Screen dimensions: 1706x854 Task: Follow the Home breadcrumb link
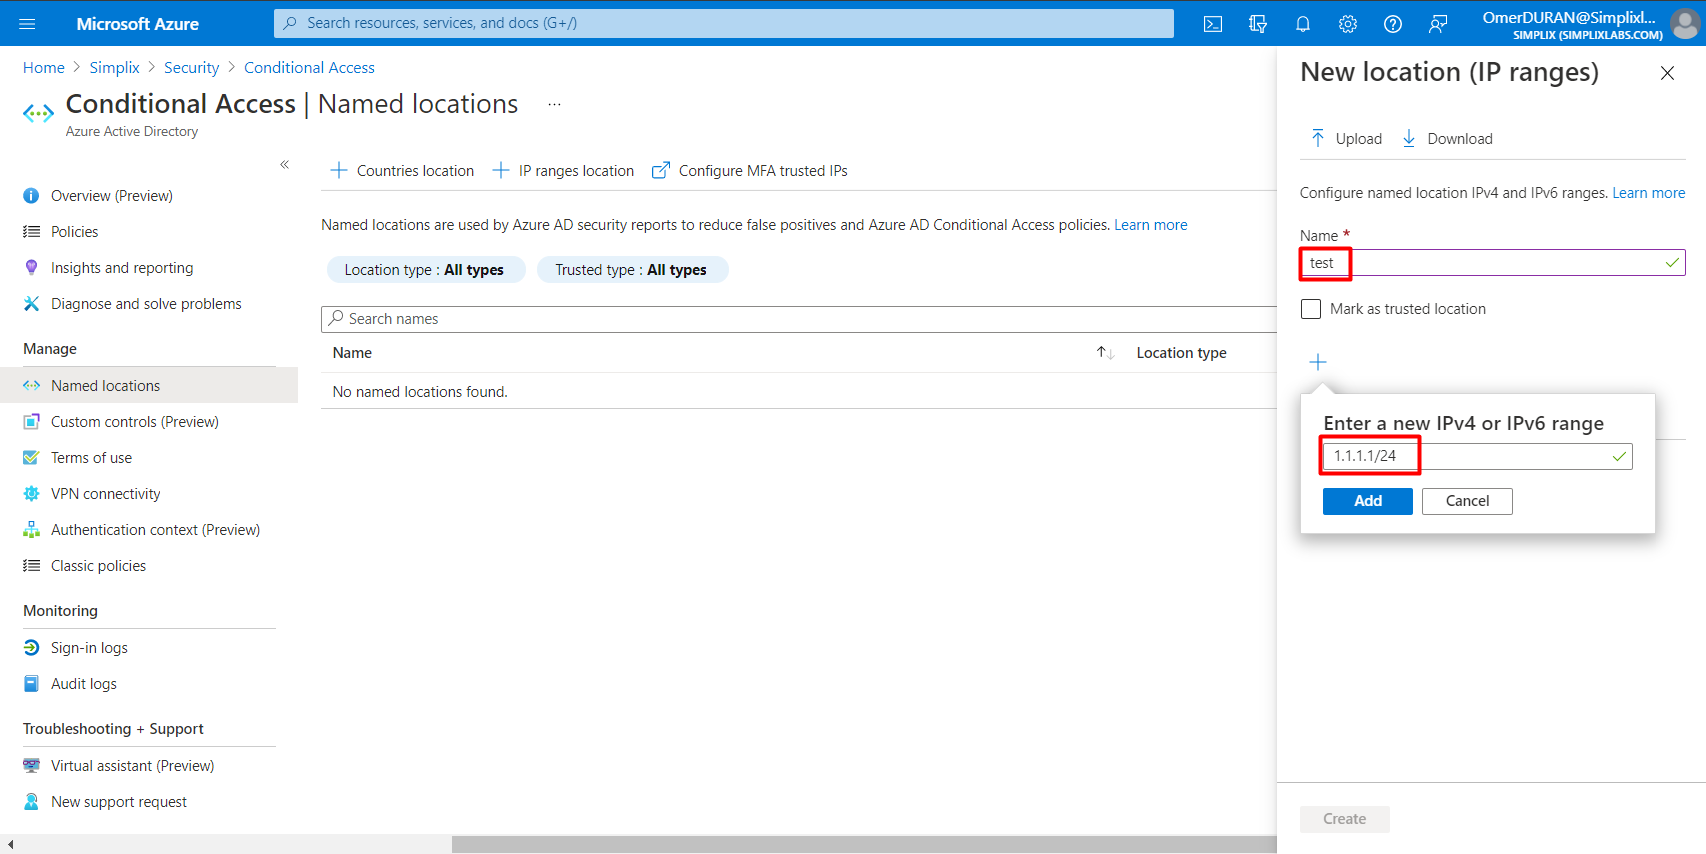[44, 68]
